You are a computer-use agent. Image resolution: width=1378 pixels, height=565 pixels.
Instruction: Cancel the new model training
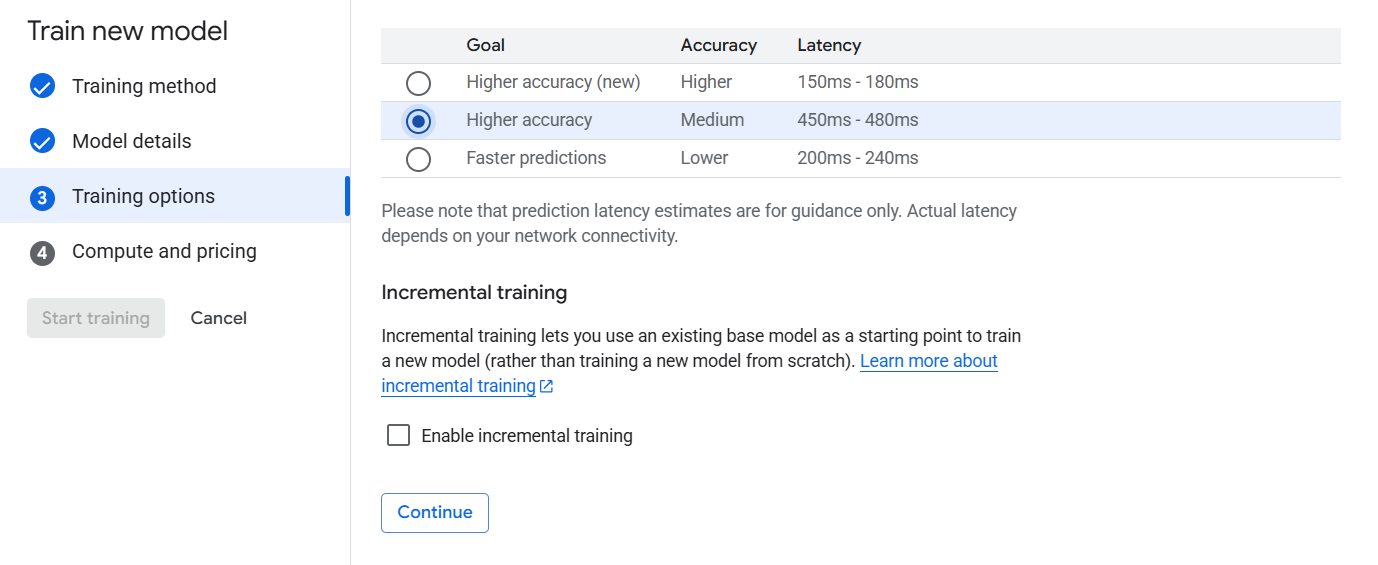(x=219, y=318)
